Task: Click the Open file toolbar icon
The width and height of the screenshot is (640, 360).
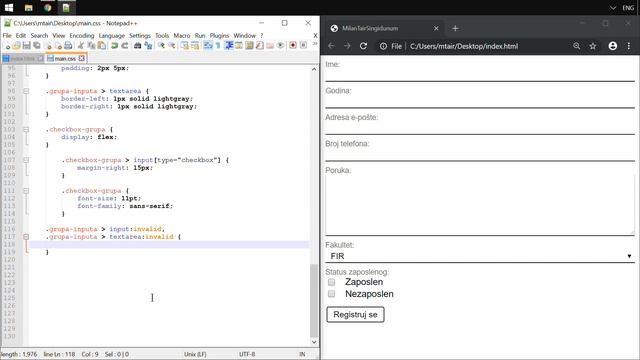Action: coord(16,45)
